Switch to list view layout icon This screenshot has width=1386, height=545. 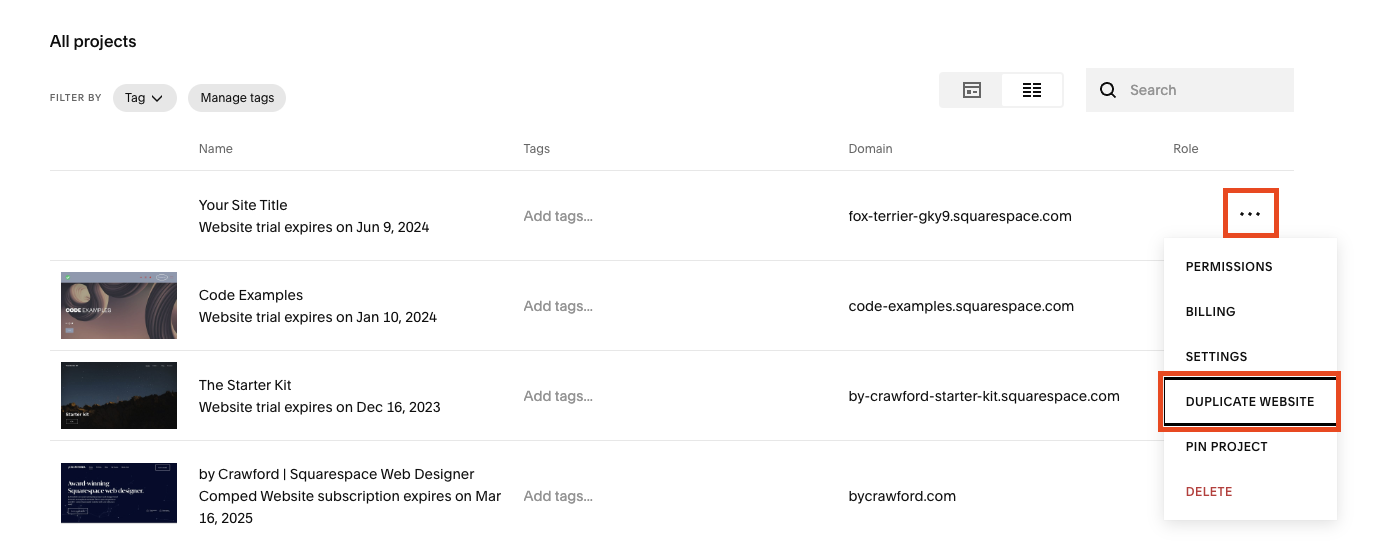[1032, 90]
